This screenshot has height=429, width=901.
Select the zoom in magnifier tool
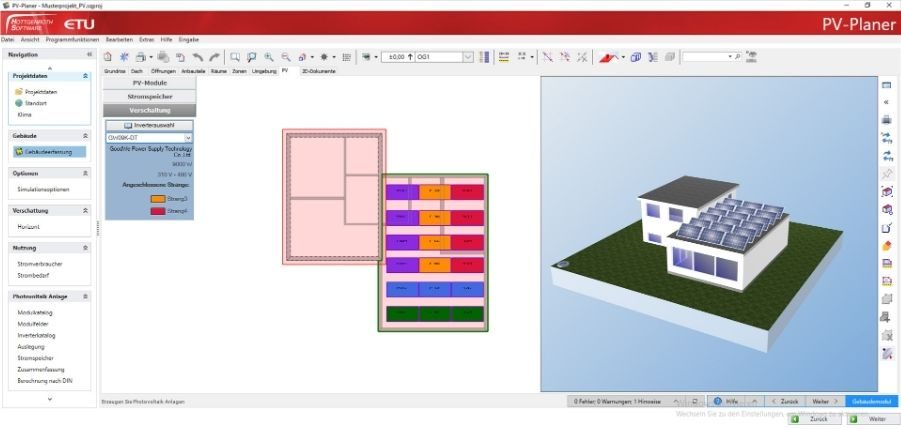[270, 57]
